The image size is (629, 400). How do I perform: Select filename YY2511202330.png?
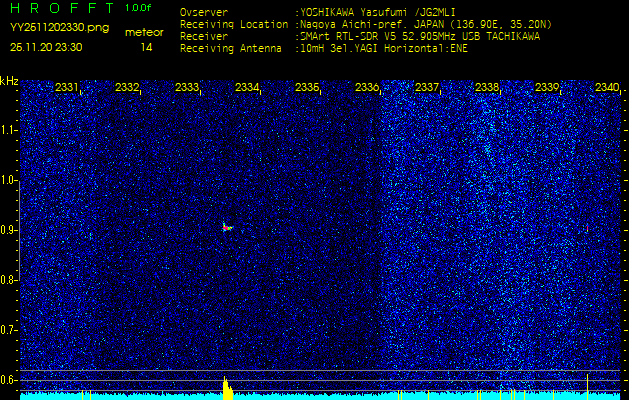point(59,27)
